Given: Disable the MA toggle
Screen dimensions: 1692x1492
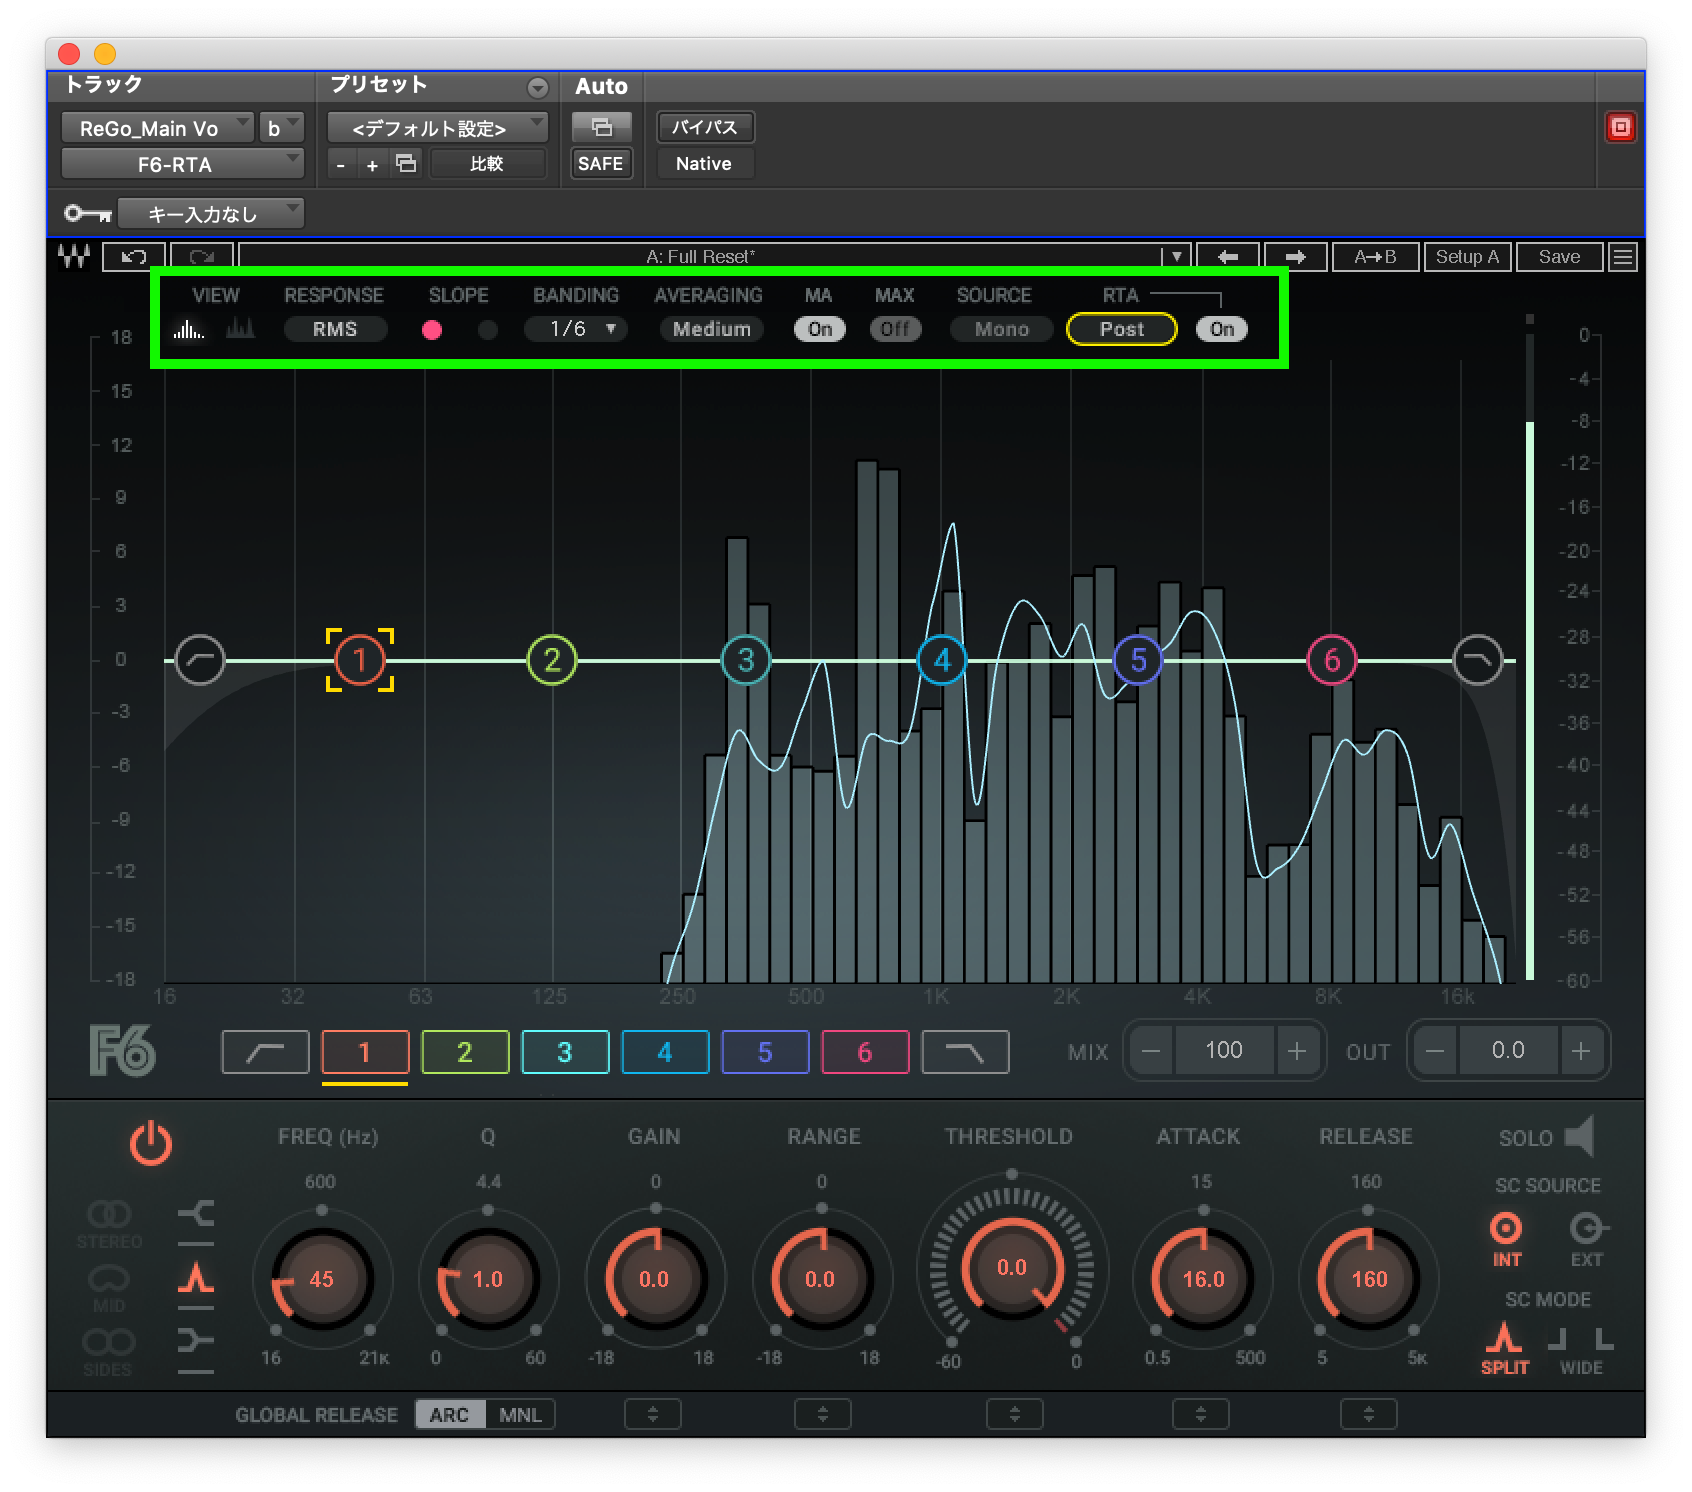Looking at the screenshot, I should 819,329.
